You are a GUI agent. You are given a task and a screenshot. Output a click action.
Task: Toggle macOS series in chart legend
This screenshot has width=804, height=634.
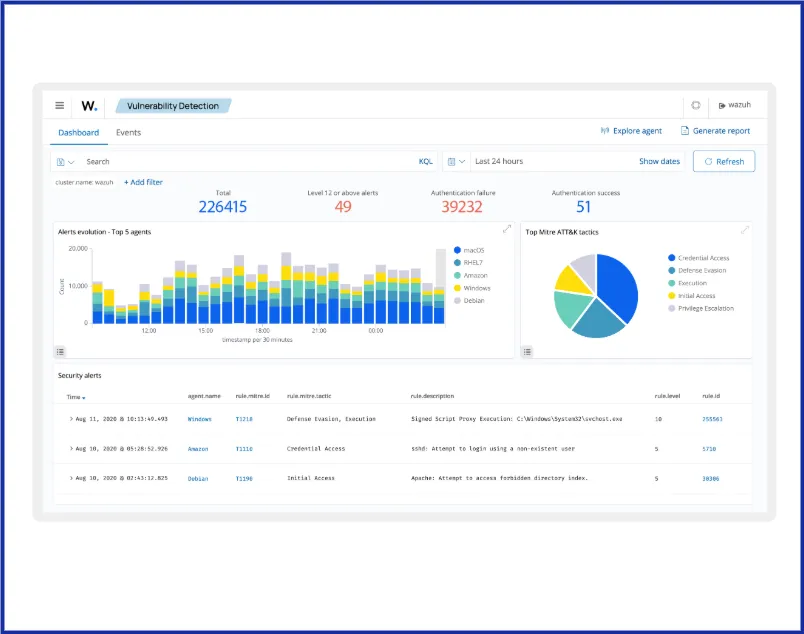474,250
